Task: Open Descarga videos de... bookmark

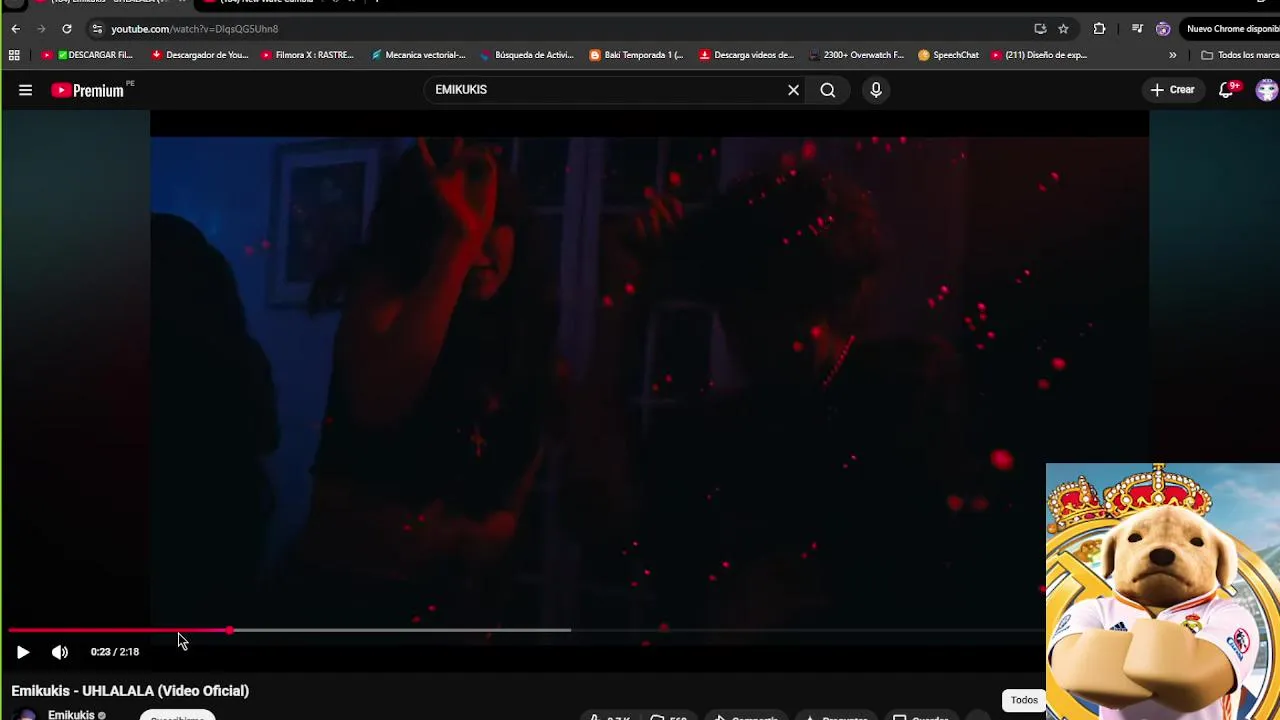Action: tap(746, 55)
